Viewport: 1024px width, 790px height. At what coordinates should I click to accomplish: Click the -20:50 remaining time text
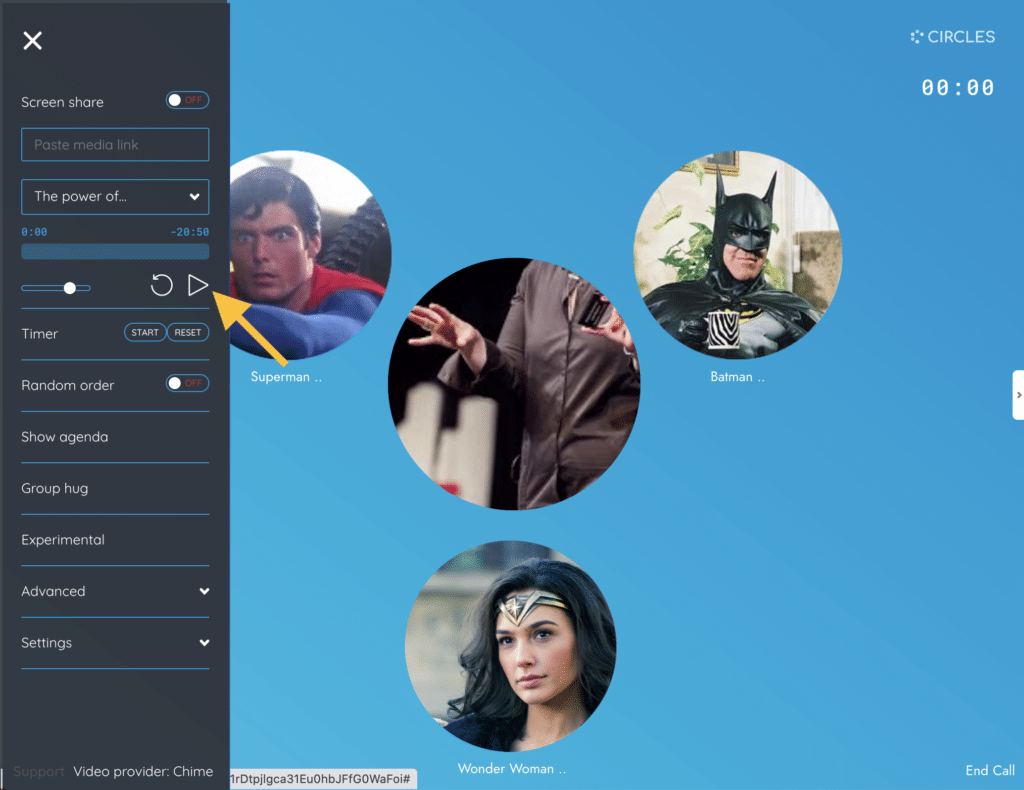[190, 232]
